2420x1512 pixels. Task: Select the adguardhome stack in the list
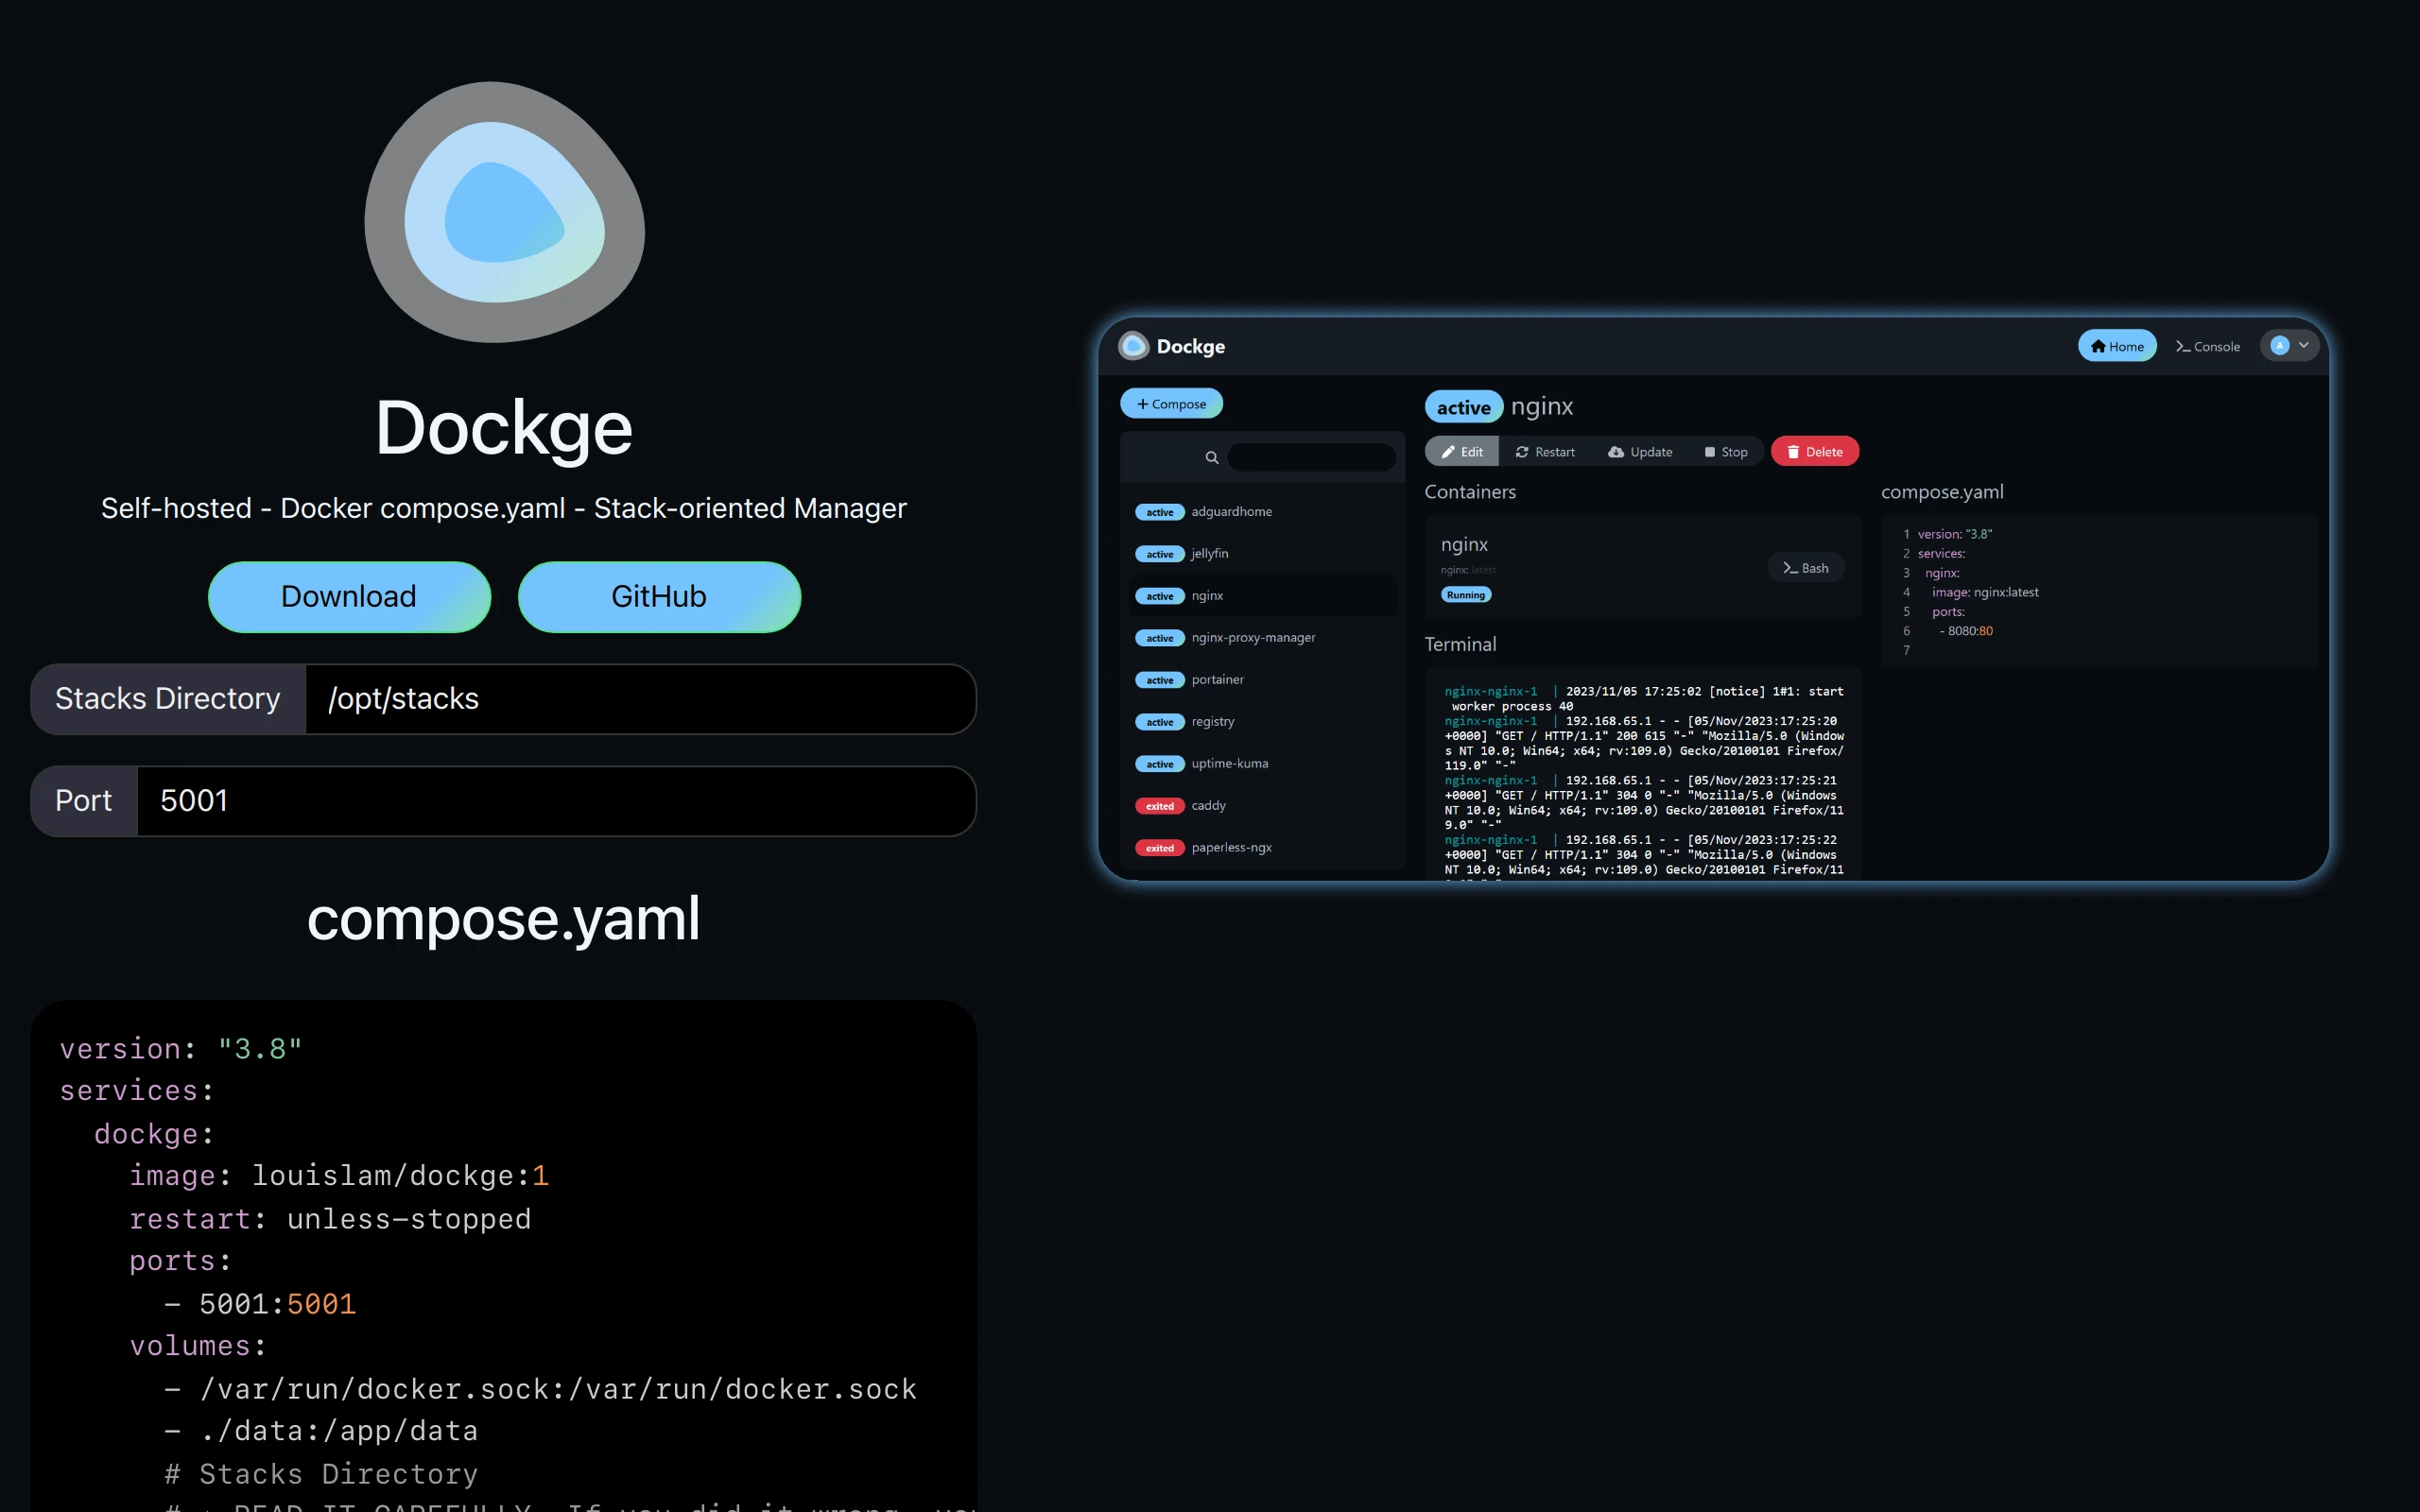click(x=1231, y=512)
